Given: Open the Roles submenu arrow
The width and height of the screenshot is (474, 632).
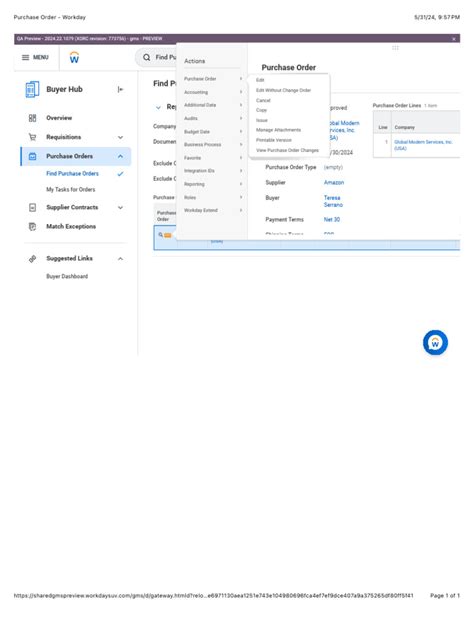Looking at the screenshot, I should tap(241, 198).
